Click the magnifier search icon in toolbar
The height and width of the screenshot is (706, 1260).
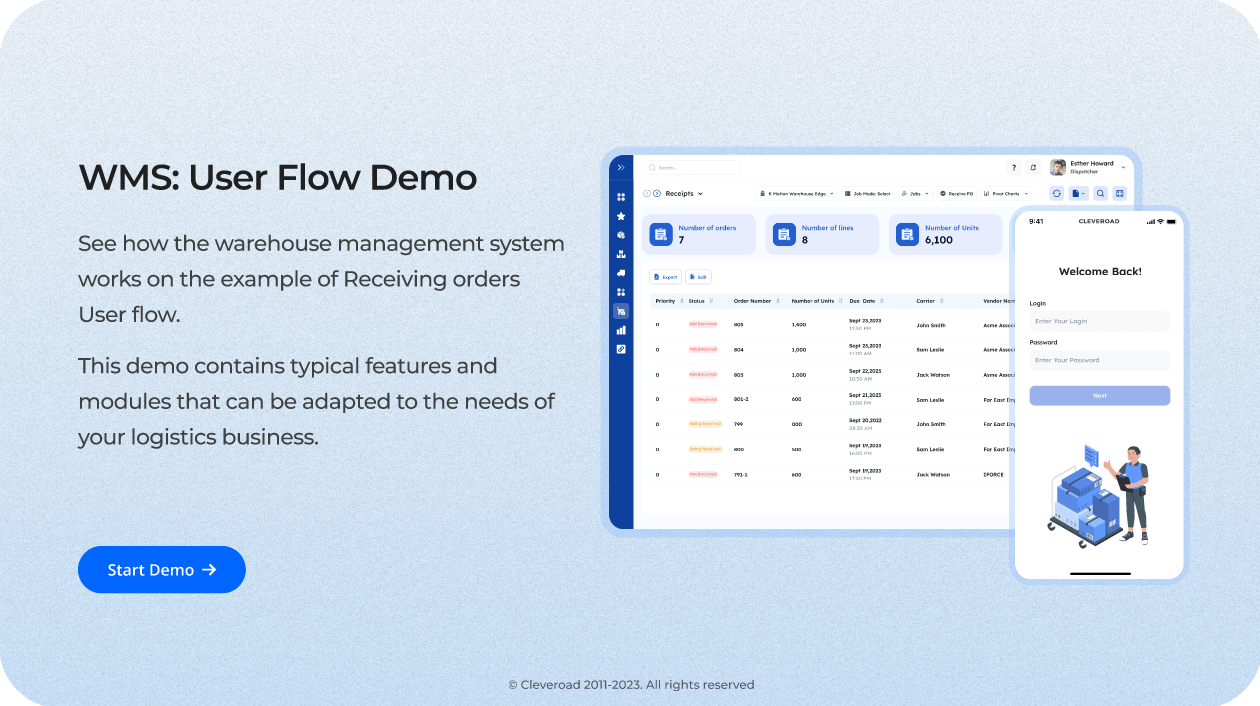tap(1100, 193)
